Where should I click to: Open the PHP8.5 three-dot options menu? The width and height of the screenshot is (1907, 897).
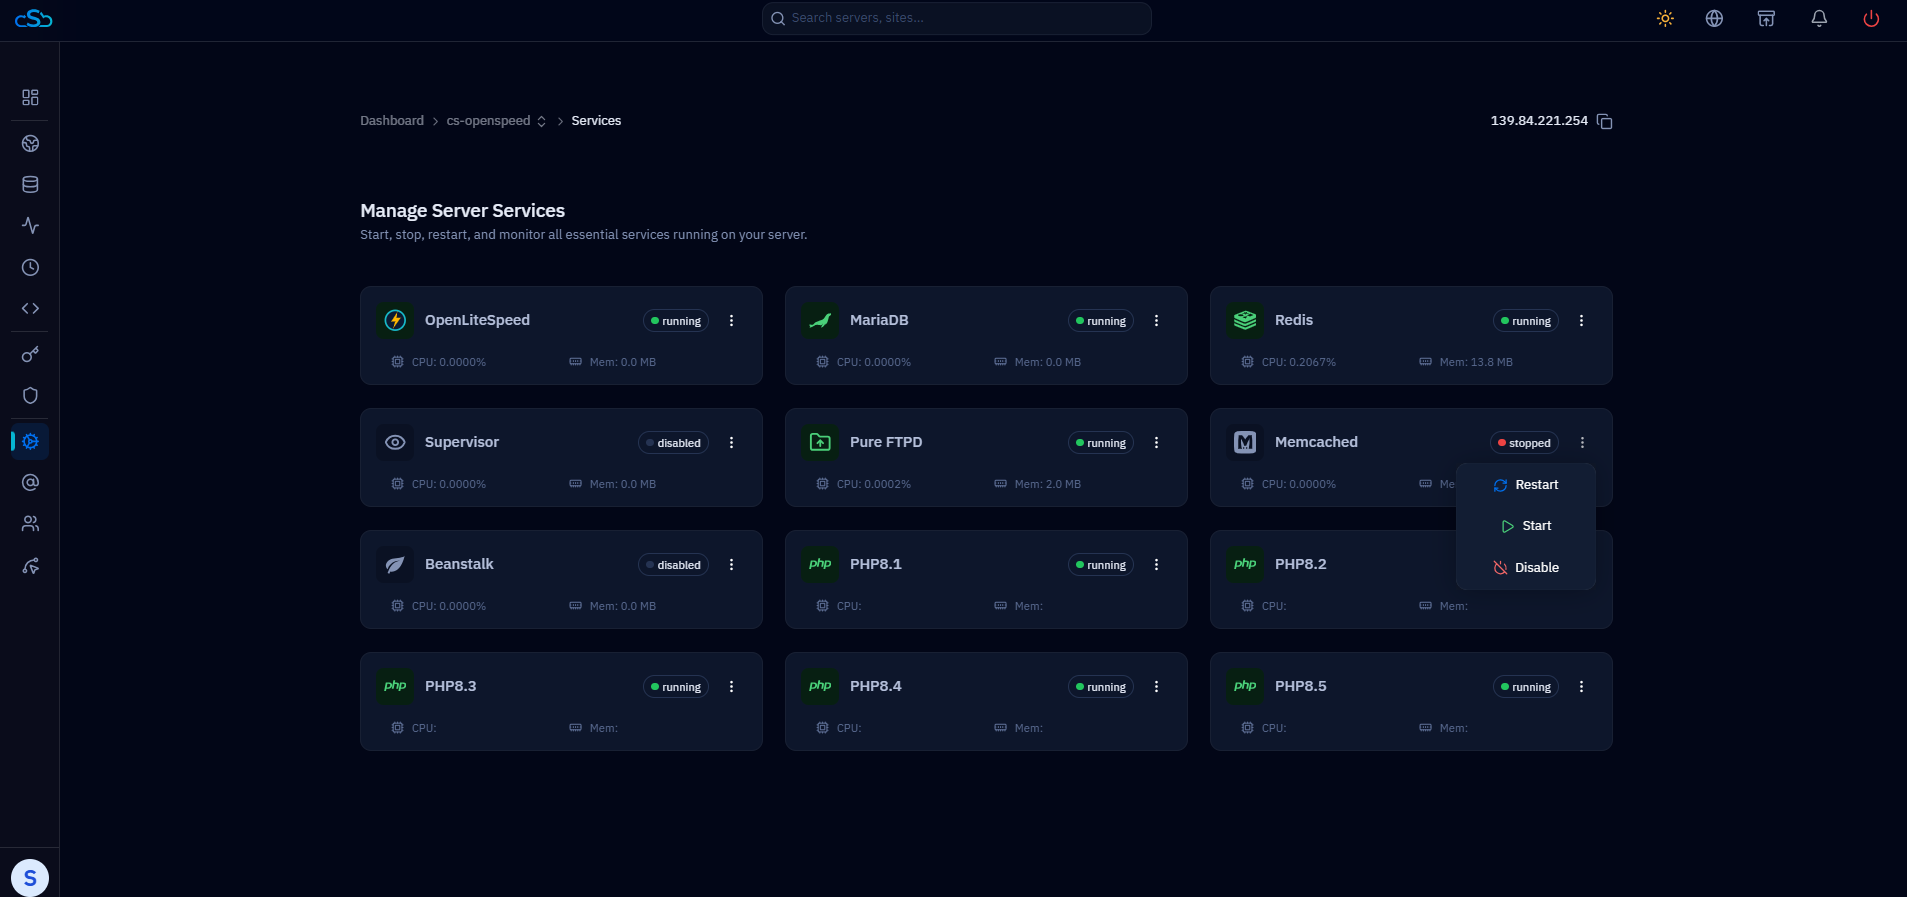coord(1582,687)
